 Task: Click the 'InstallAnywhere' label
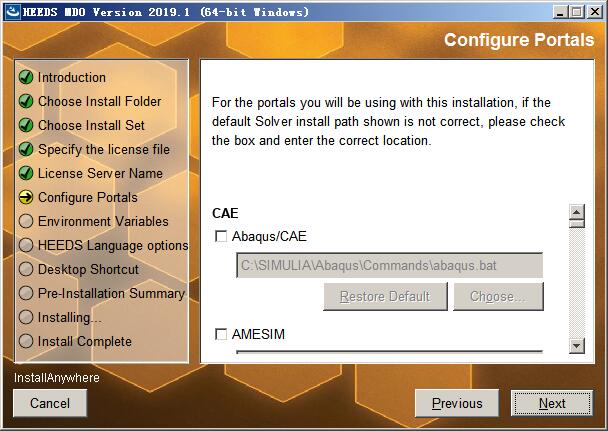pos(57,378)
